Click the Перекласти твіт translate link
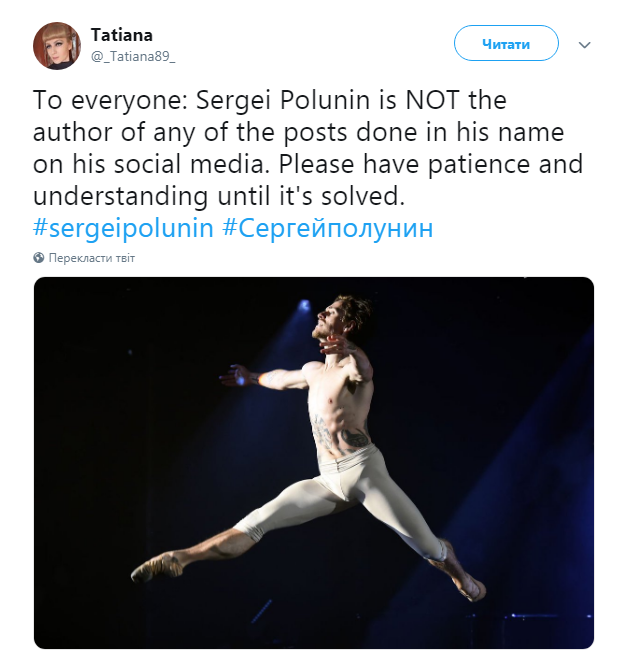Viewport: 628px width, 656px height. [91, 257]
